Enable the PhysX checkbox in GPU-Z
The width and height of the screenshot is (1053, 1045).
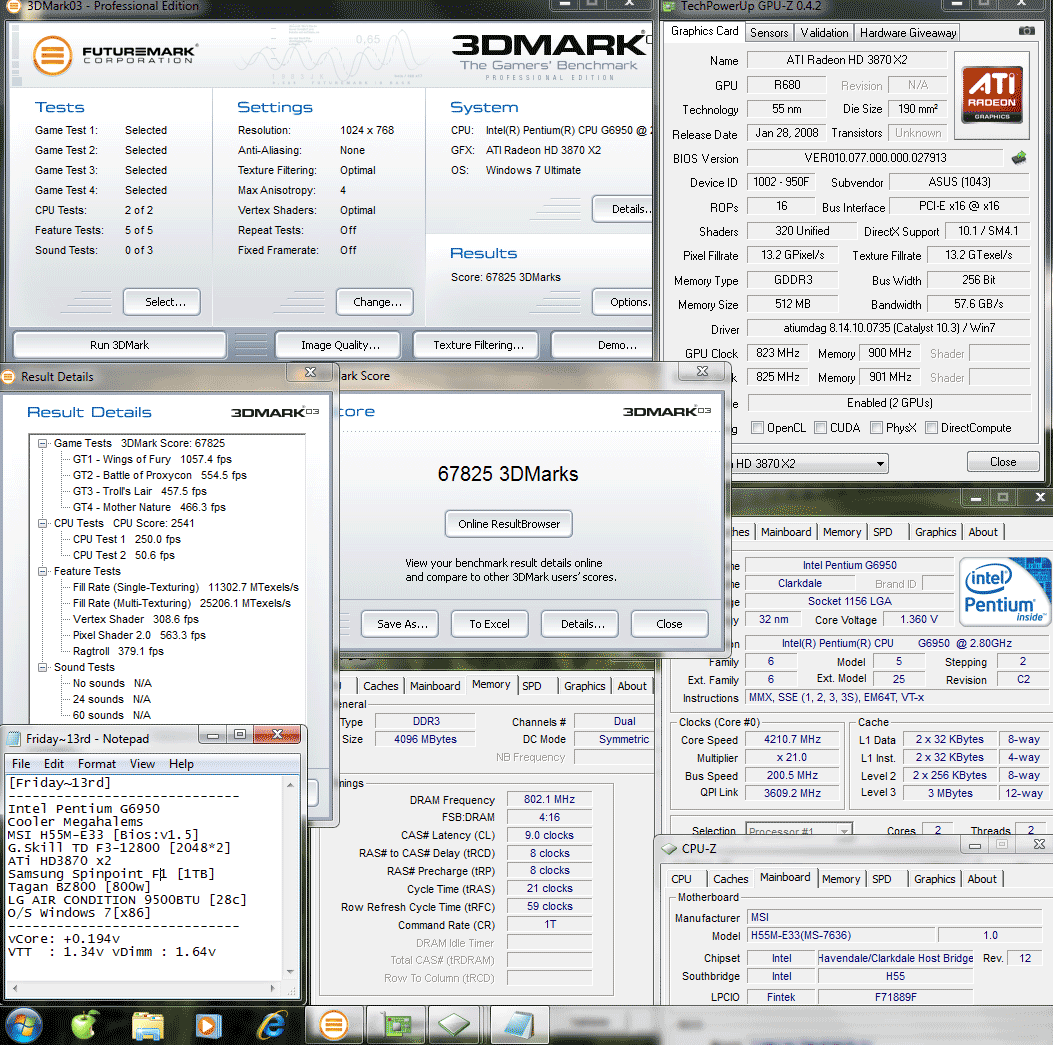(876, 428)
